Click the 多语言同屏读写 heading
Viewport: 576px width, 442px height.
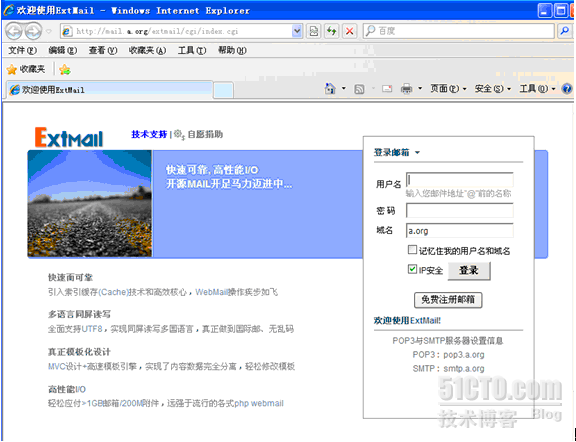(x=79, y=315)
